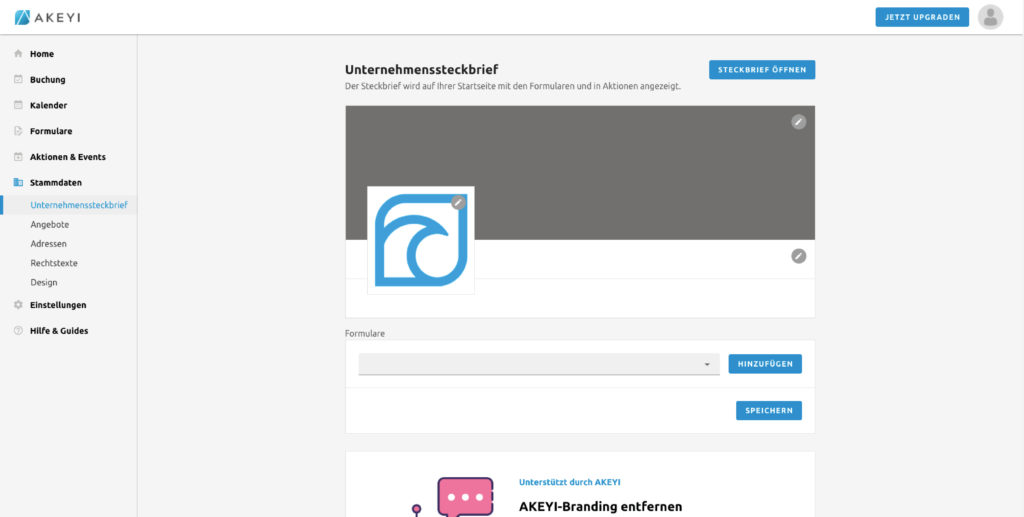Click pencil icon to edit company description
The height and width of the screenshot is (517, 1024).
798,256
